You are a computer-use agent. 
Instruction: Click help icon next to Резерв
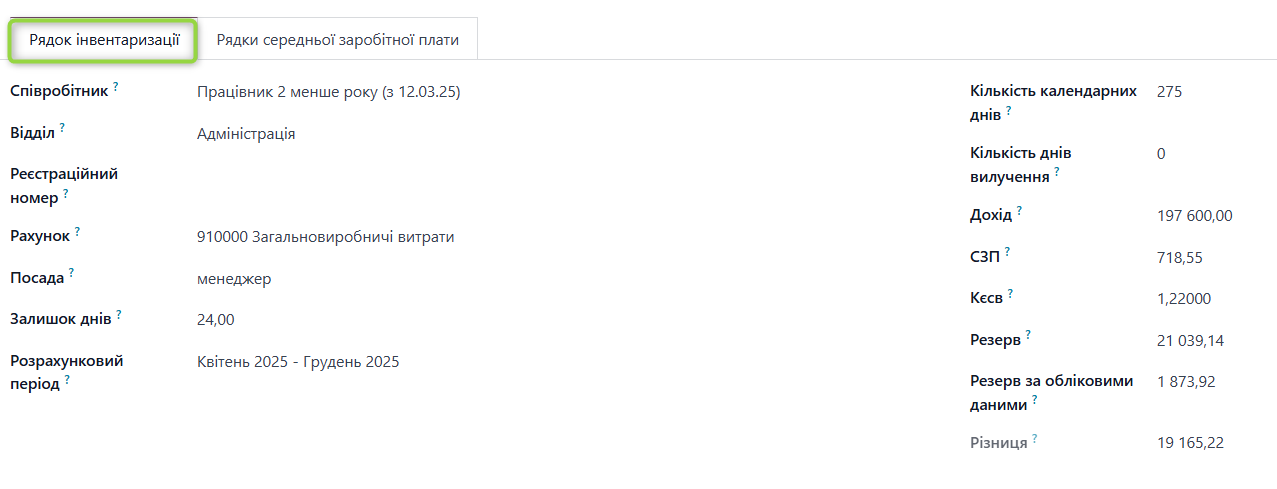pyautogui.click(x=1028, y=335)
